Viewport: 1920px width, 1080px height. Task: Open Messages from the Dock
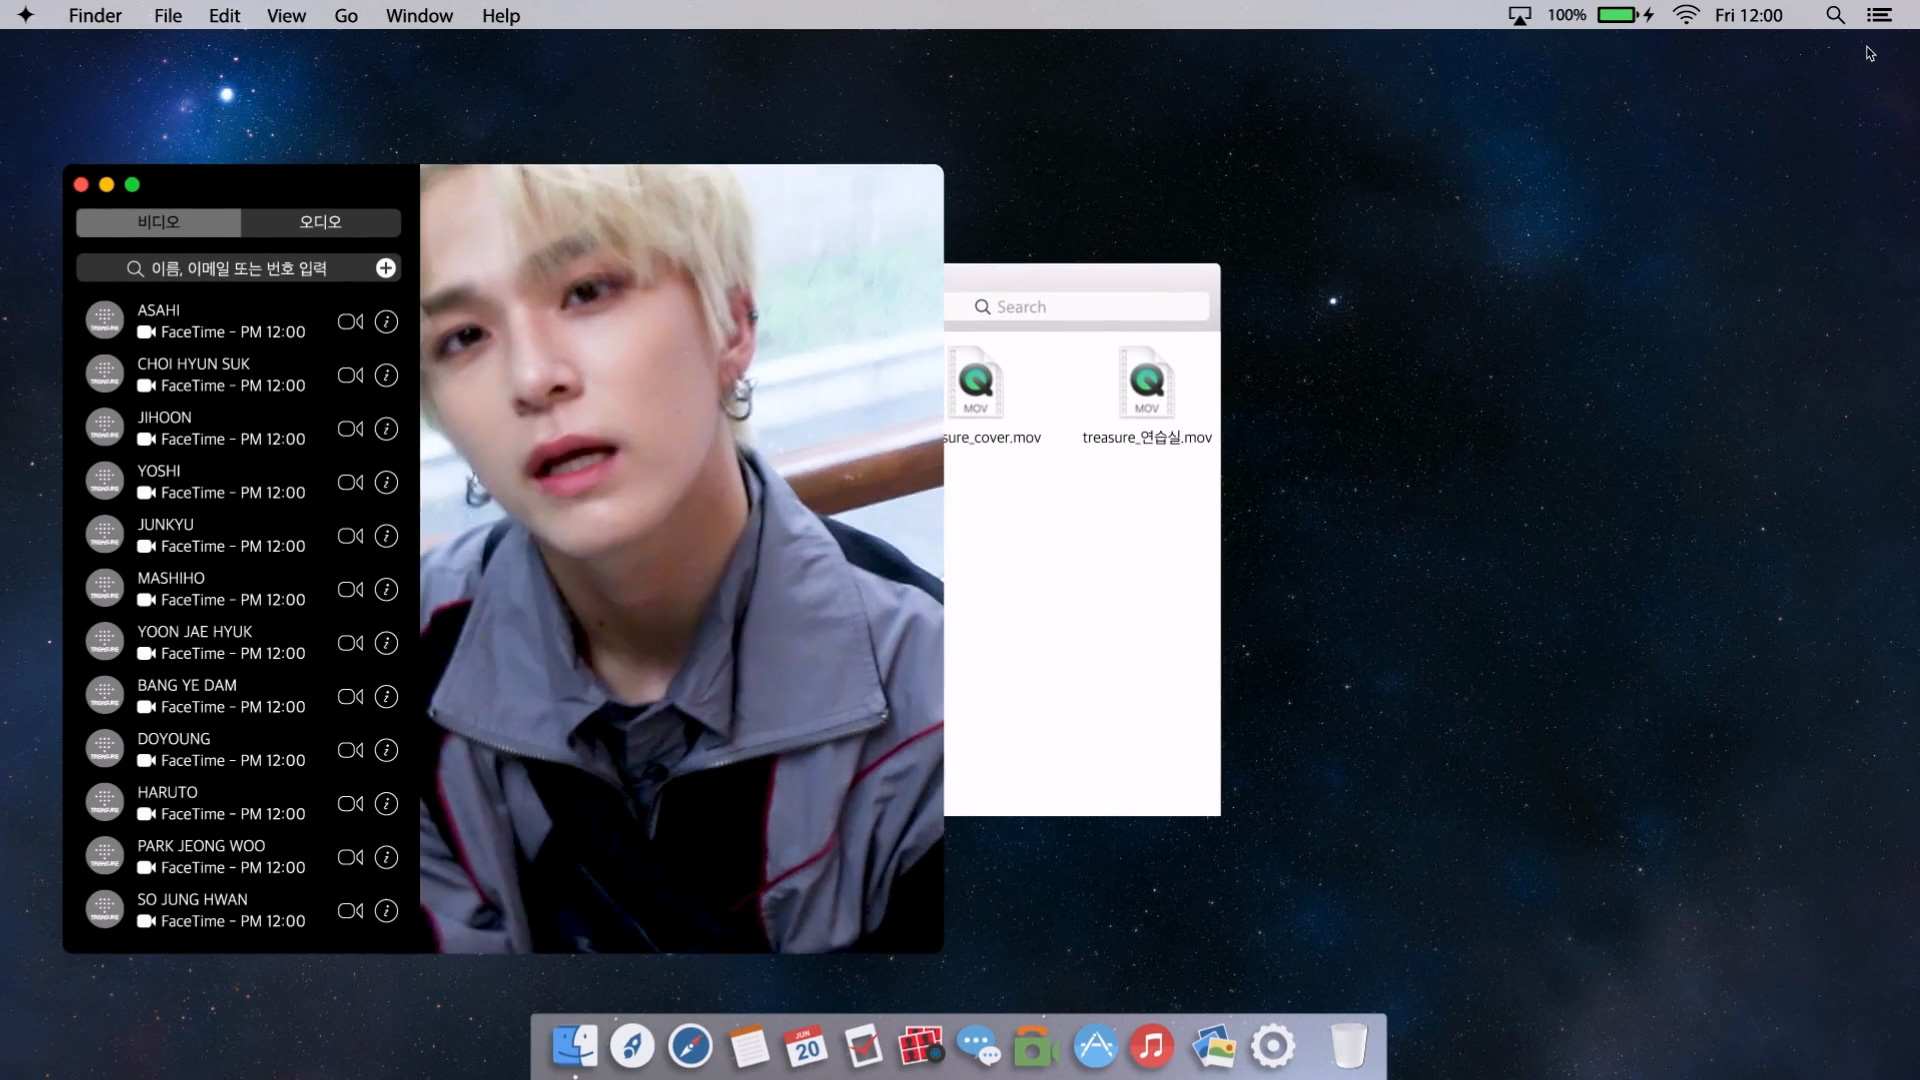(978, 1046)
